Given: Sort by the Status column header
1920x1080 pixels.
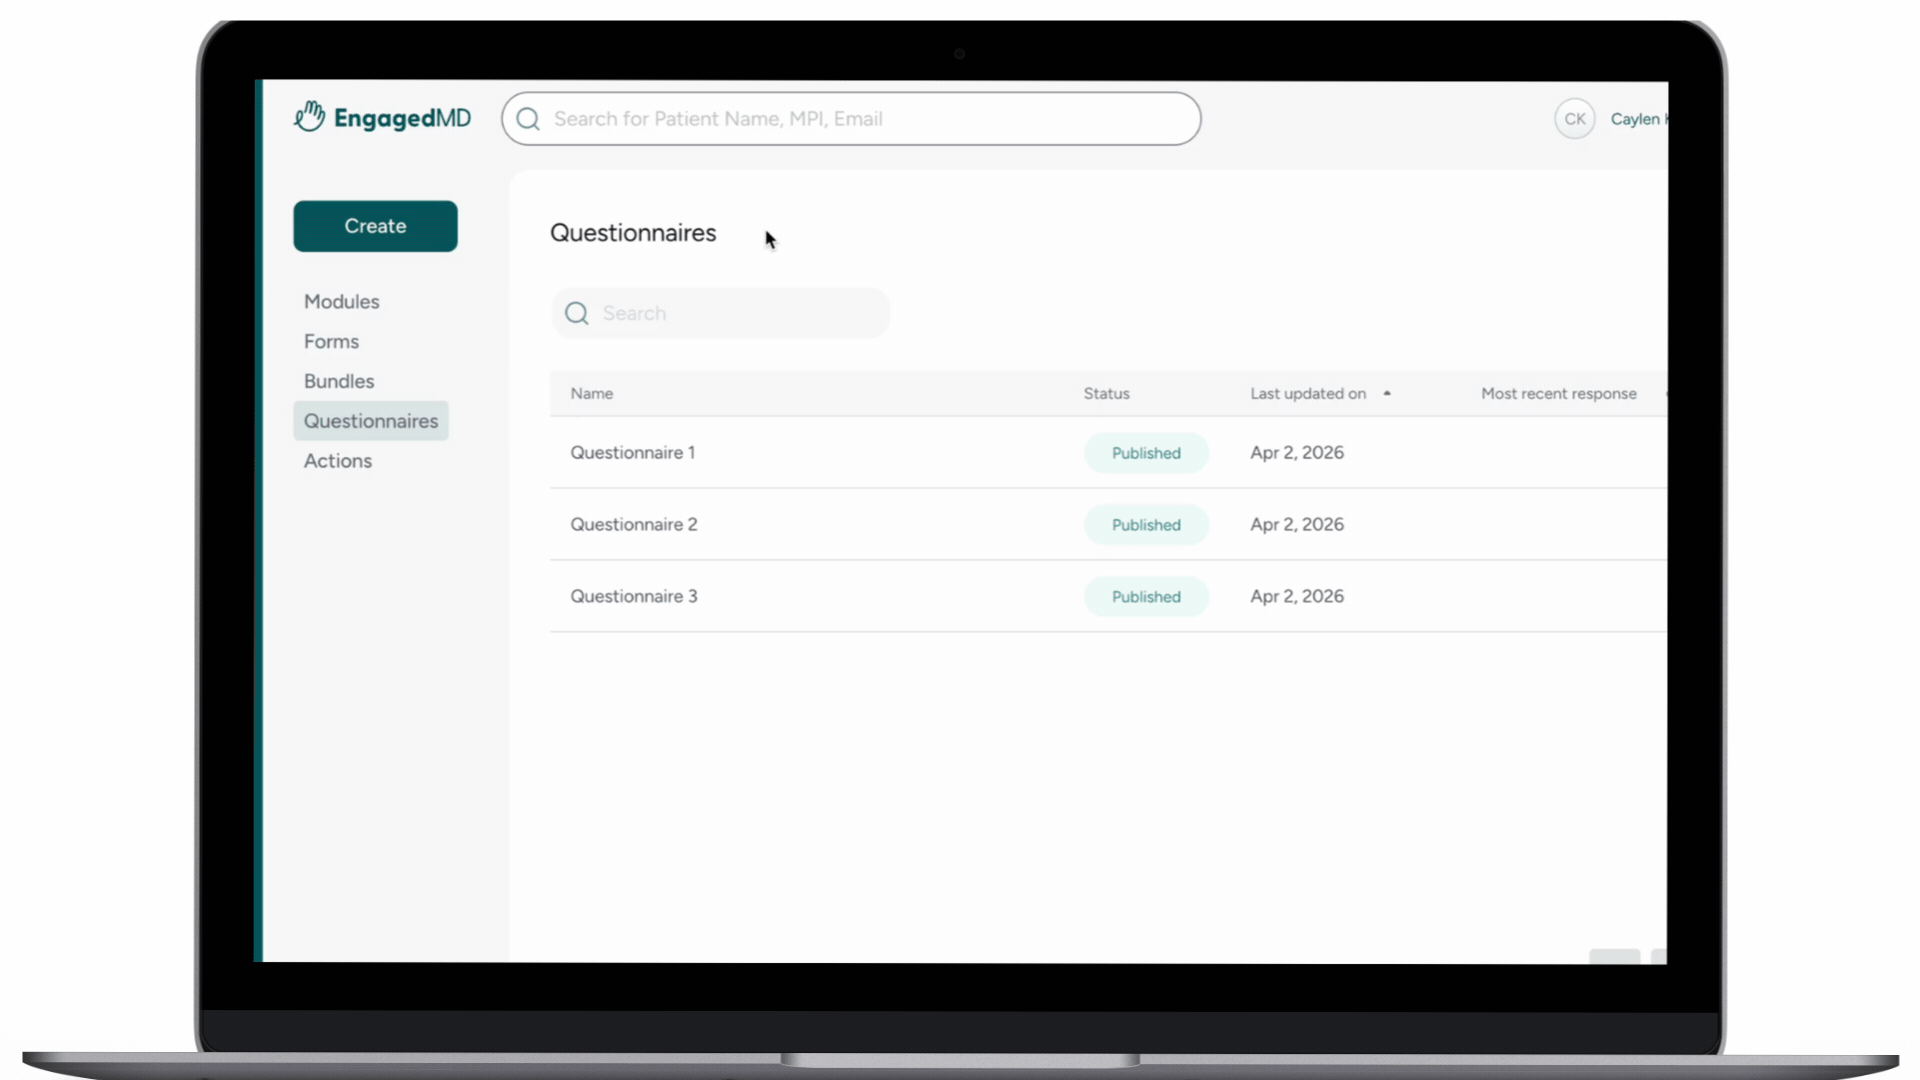Looking at the screenshot, I should (x=1106, y=394).
